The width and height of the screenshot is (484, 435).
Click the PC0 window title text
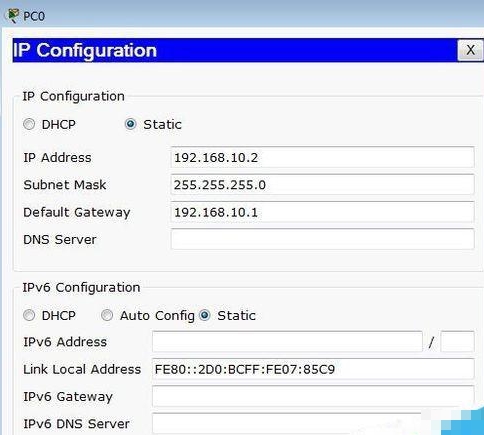coord(34,16)
